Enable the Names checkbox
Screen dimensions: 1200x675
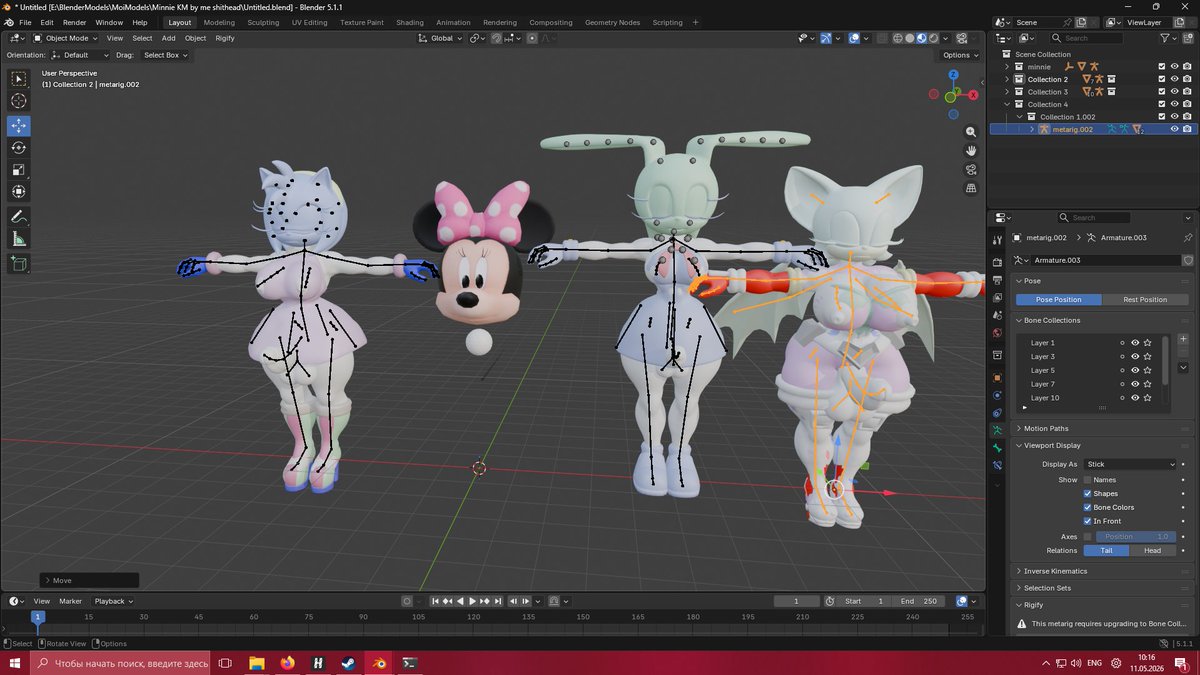pyautogui.click(x=1088, y=480)
